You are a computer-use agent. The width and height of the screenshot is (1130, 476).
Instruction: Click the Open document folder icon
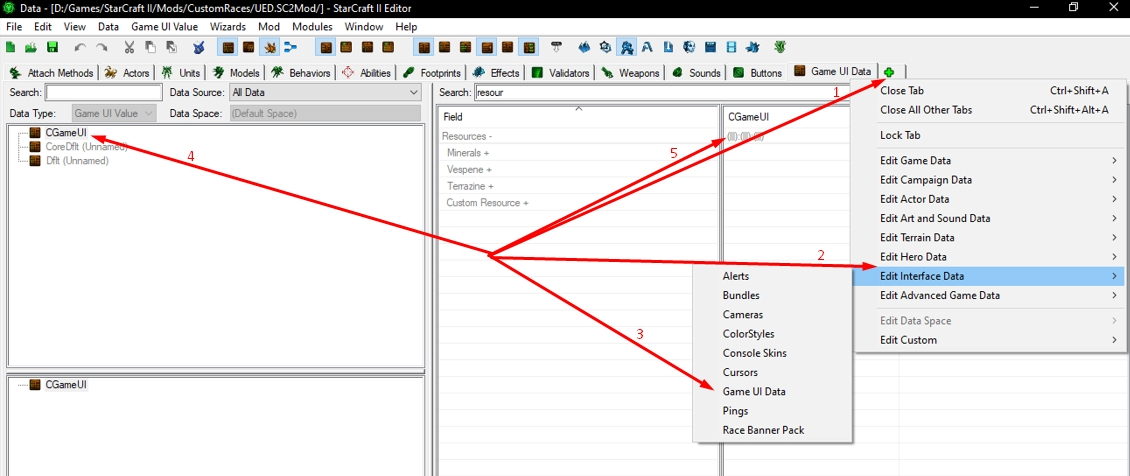pyautogui.click(x=31, y=48)
